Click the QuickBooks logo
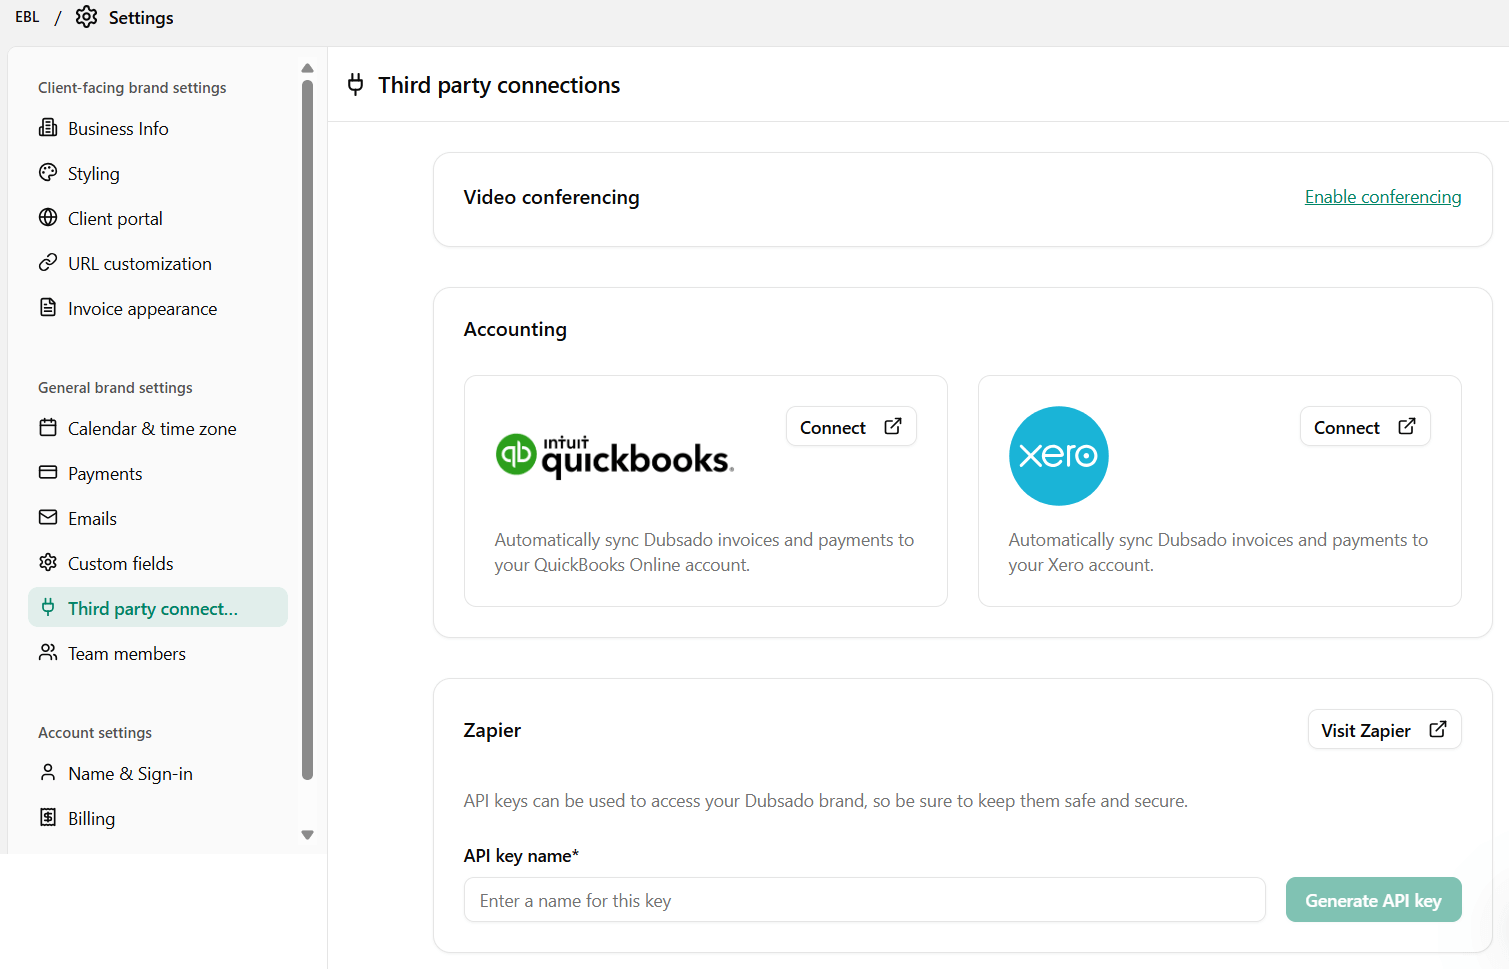Image resolution: width=1509 pixels, height=969 pixels. (613, 455)
